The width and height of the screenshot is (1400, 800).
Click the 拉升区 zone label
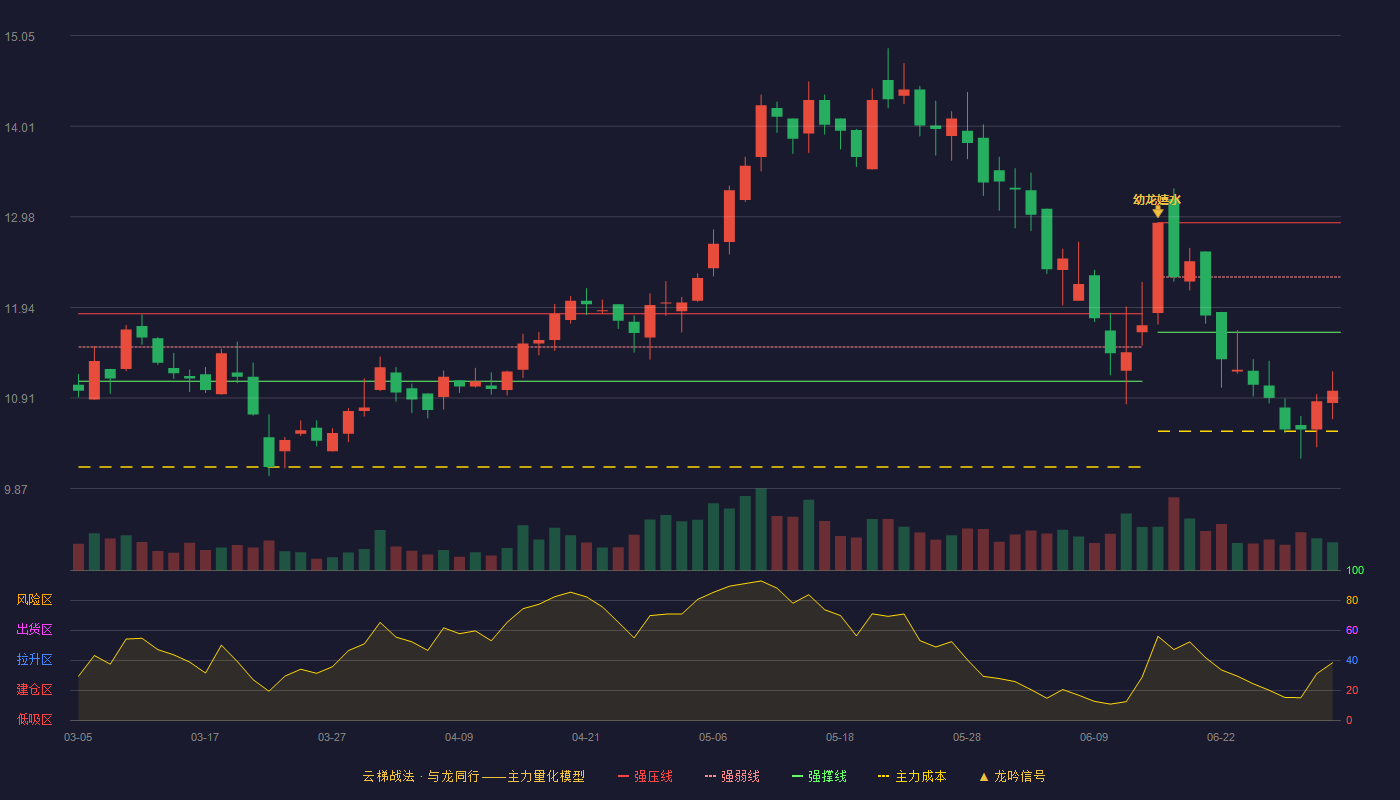35,660
